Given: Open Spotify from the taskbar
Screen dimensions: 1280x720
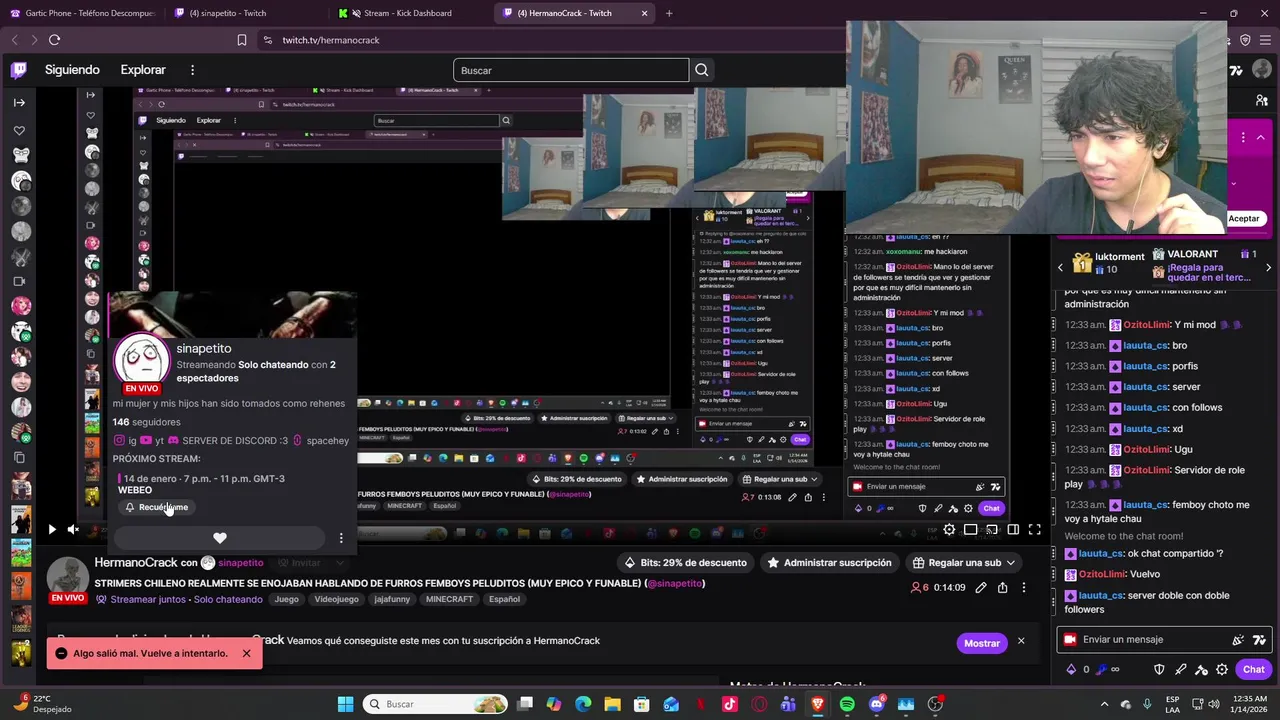Looking at the screenshot, I should [847, 704].
